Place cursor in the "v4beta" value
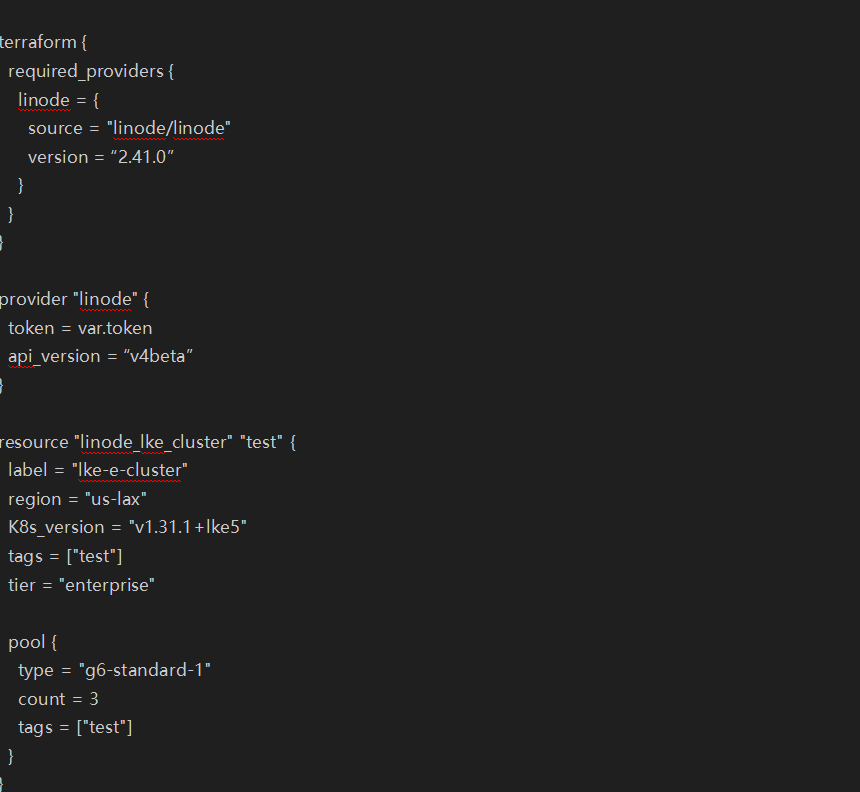The height and width of the screenshot is (792, 860). click(157, 356)
